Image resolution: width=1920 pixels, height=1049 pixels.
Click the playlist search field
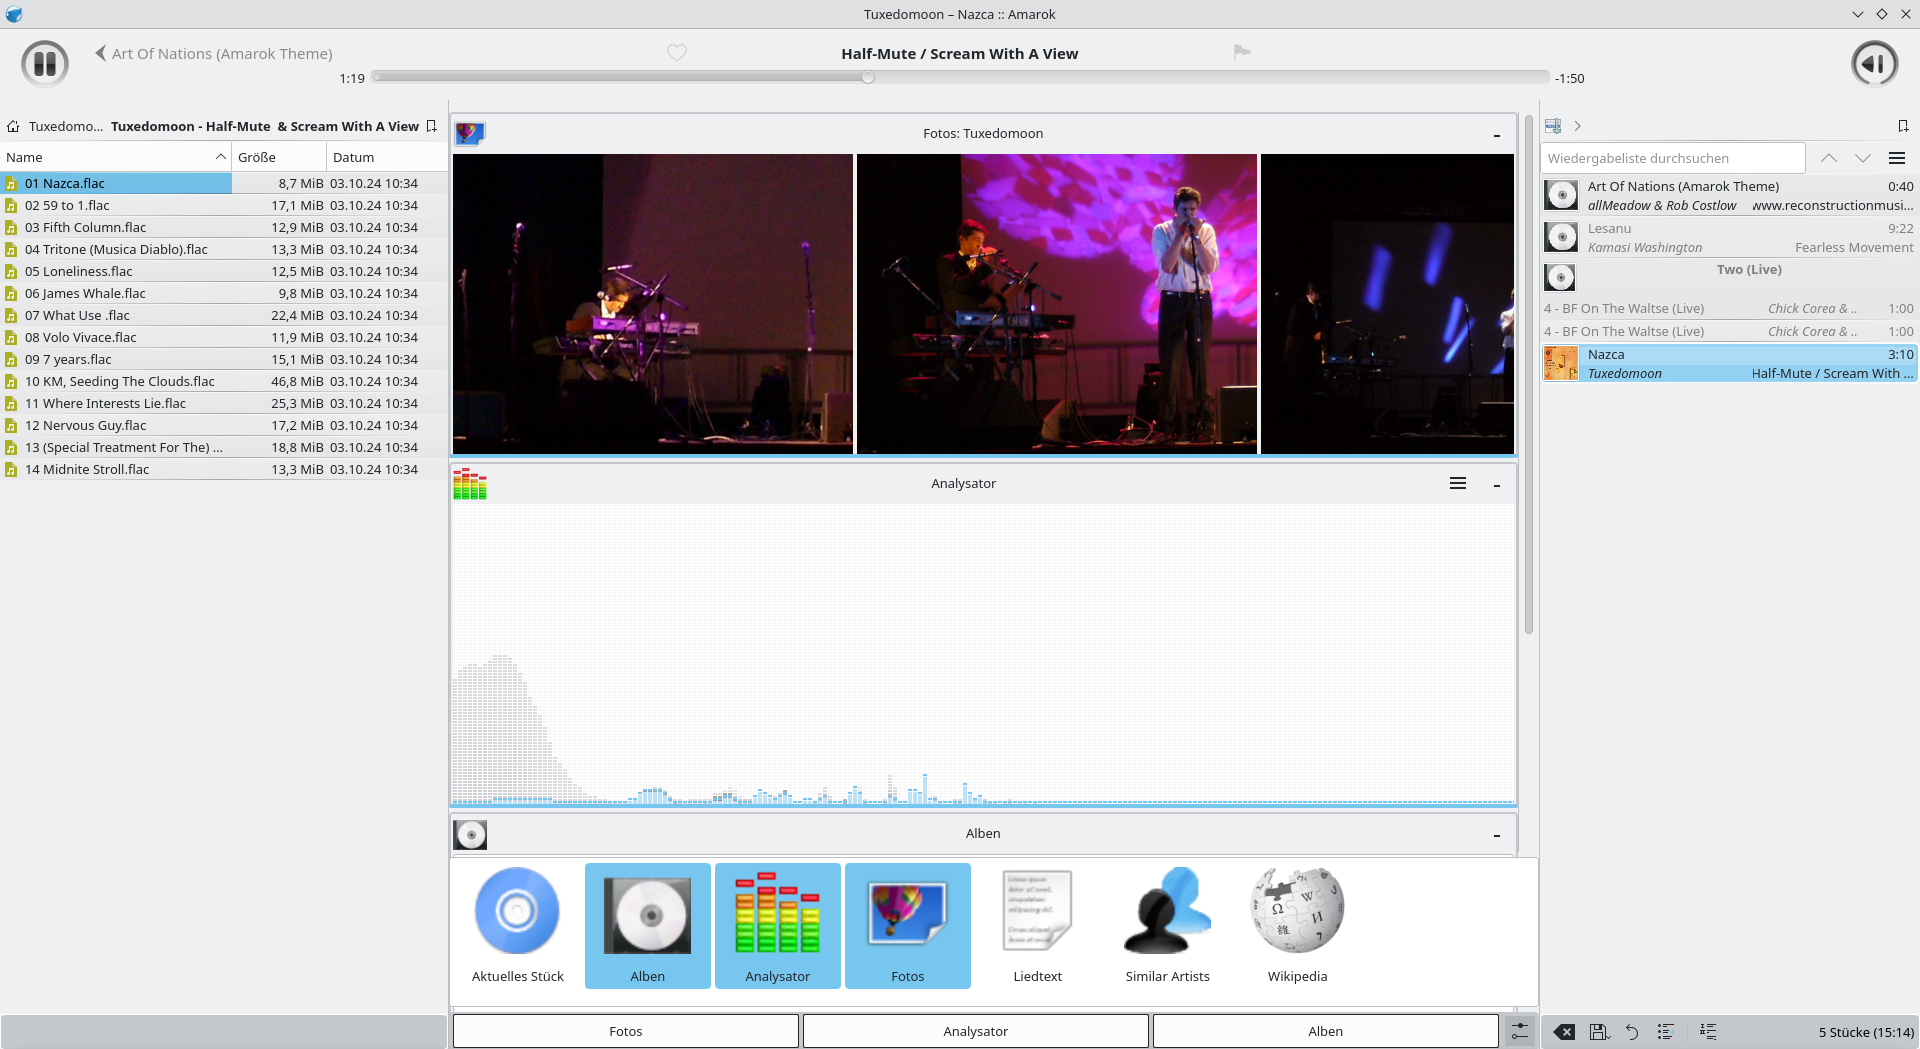click(x=1672, y=158)
